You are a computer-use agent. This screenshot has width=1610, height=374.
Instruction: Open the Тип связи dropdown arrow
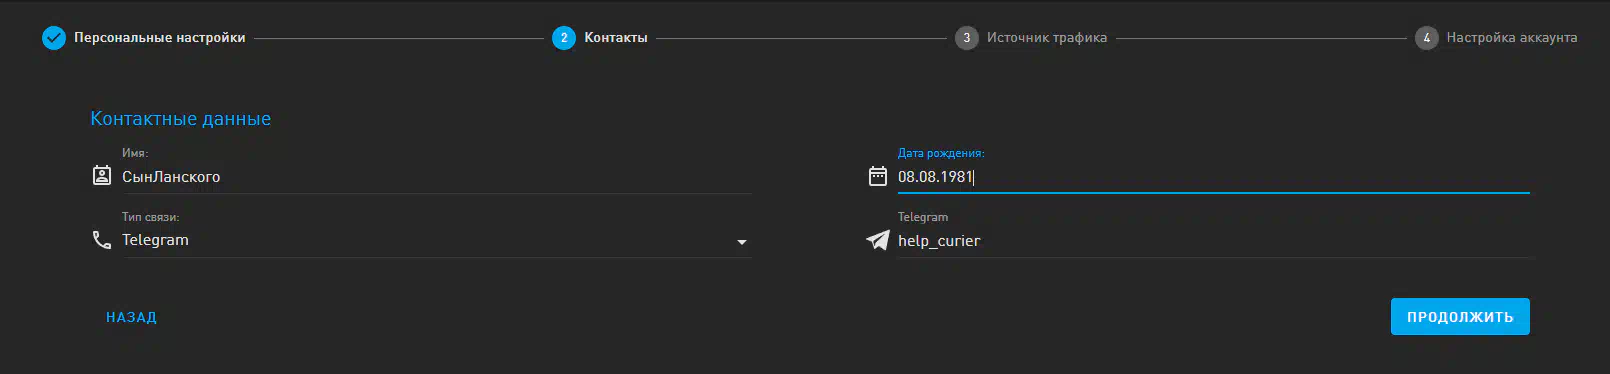(742, 242)
